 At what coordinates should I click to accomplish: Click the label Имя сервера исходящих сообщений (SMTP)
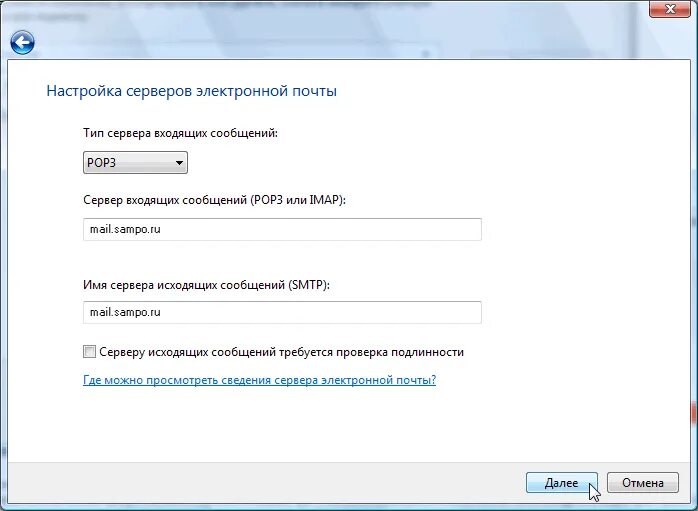pos(206,284)
